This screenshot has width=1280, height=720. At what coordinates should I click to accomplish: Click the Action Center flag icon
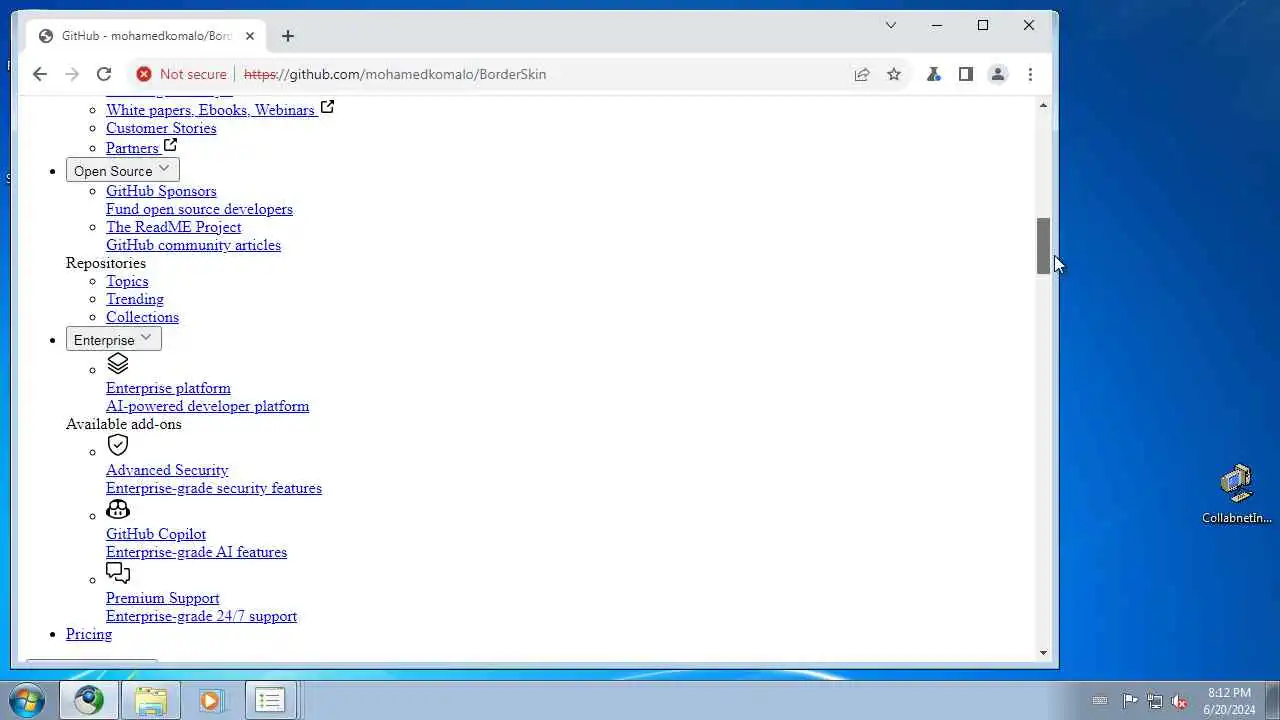click(x=1130, y=701)
